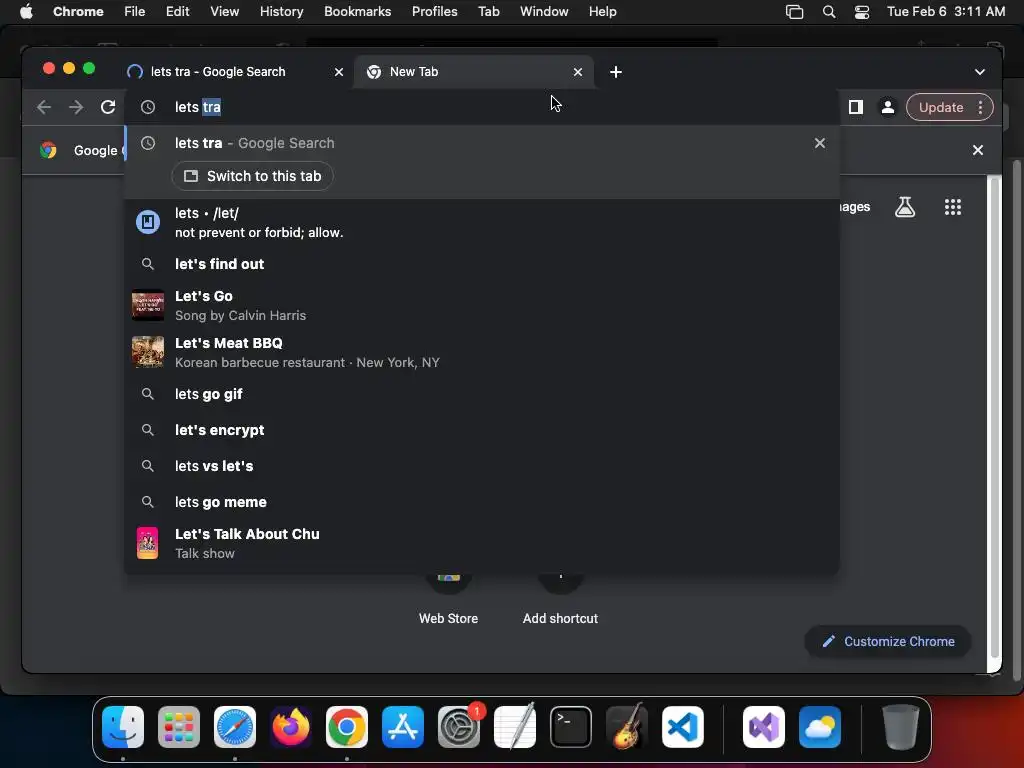The image size is (1024, 768).
Task: Open the Web Store shortcut
Action: coord(448,601)
